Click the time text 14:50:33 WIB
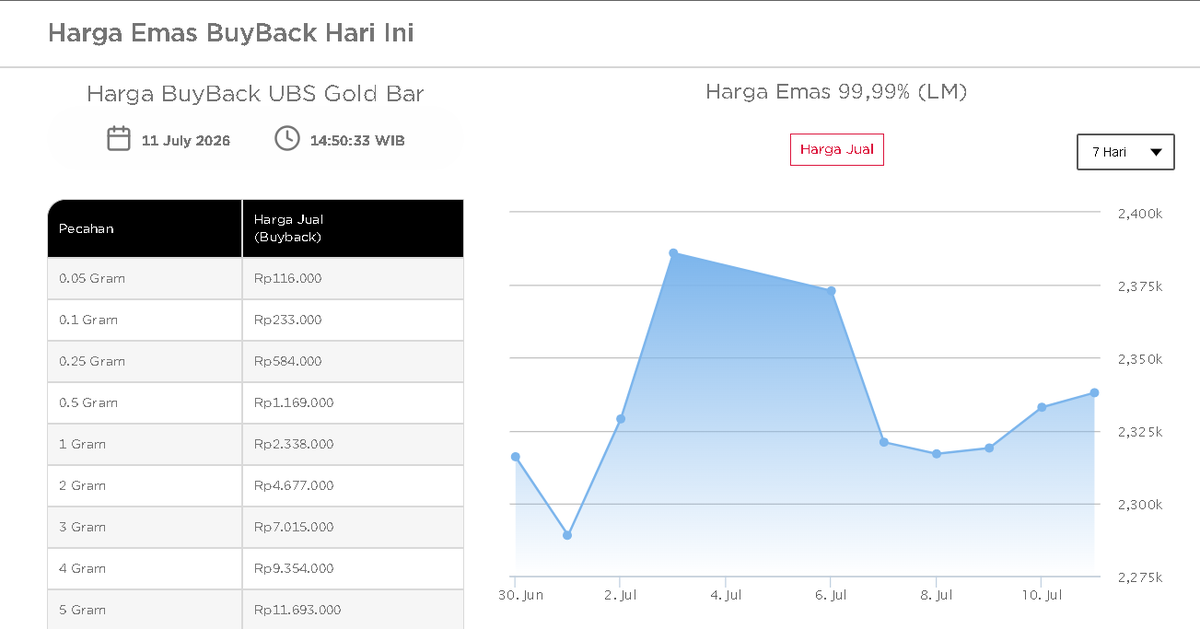Screen dimensions: 1200x629 (x=357, y=140)
